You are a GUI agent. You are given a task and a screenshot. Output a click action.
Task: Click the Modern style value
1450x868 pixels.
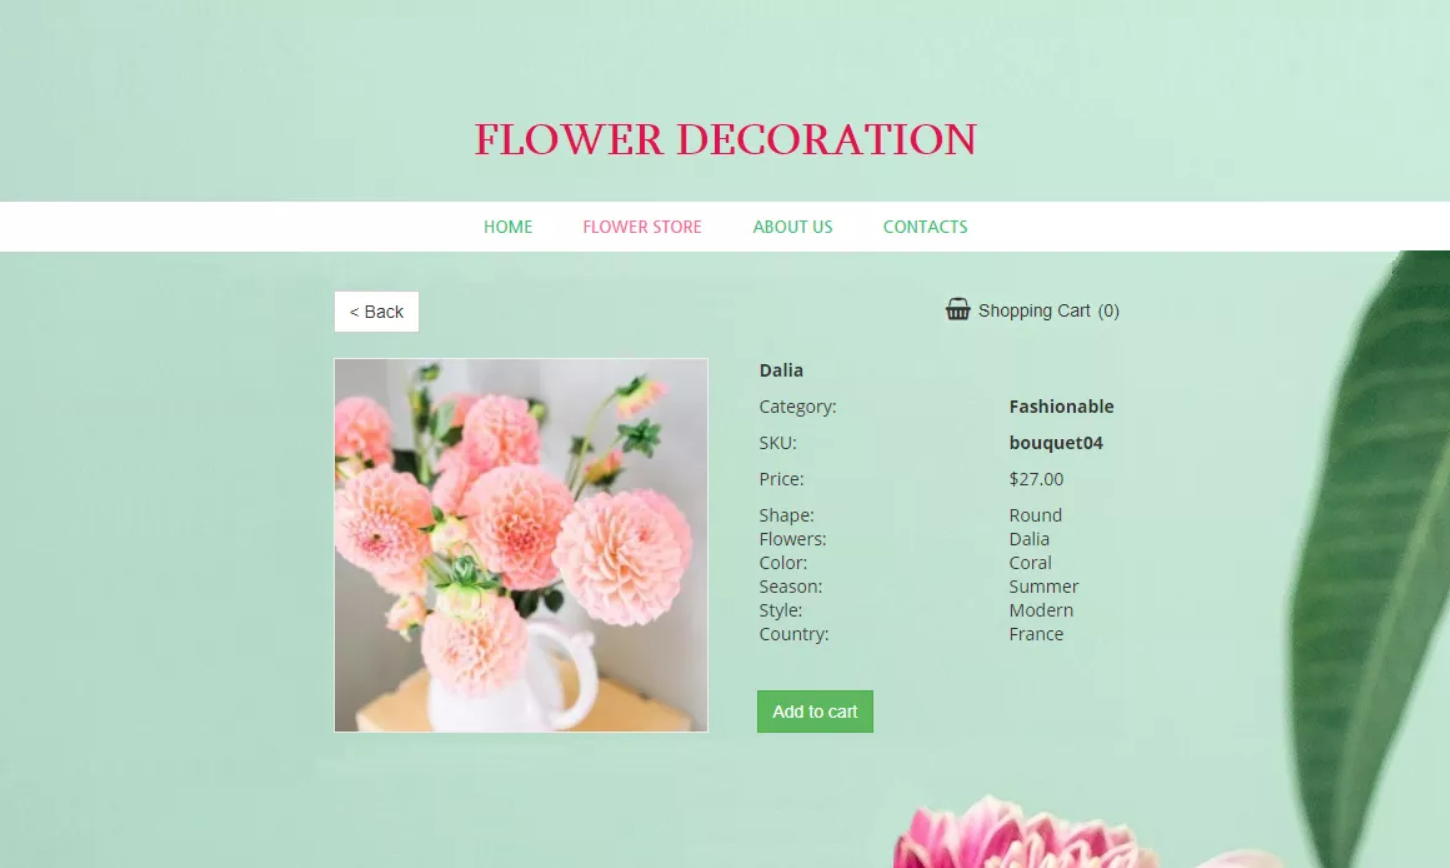pyautogui.click(x=1041, y=610)
